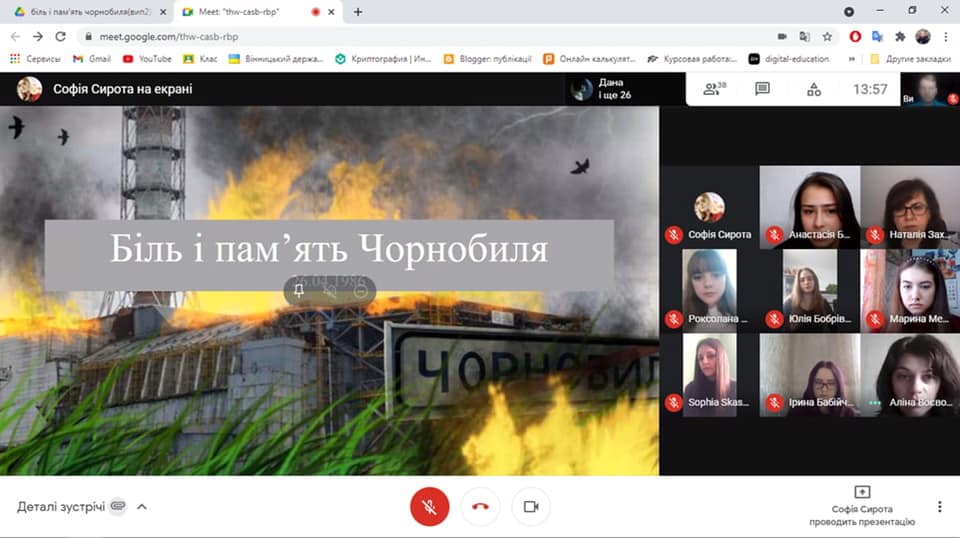Click the attachment icon beside Деталі зустрічі

pos(118,506)
